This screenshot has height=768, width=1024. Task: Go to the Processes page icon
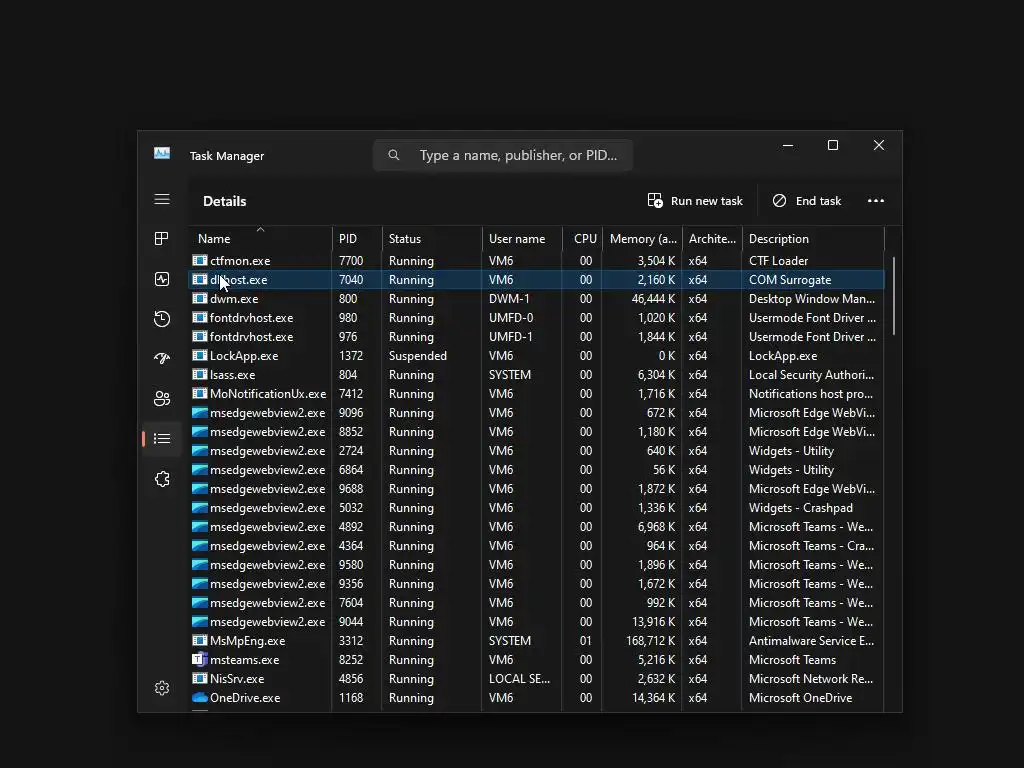tap(162, 238)
